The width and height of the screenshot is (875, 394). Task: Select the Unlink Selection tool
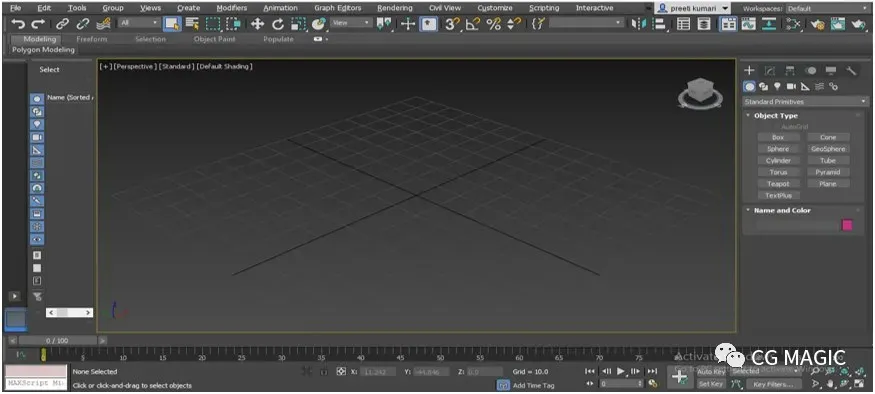pos(83,24)
